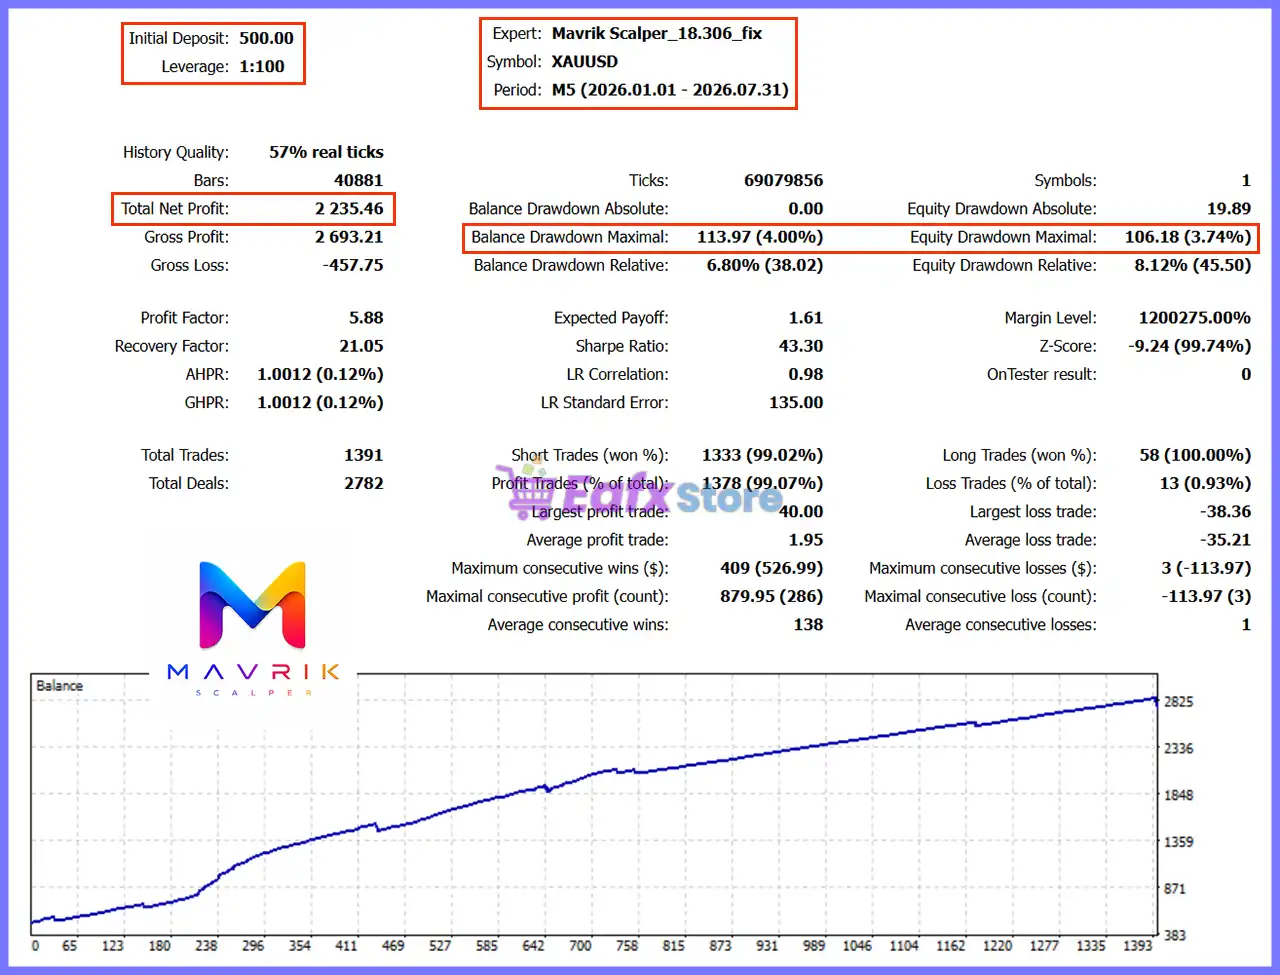The image size is (1280, 975).
Task: Click Maximal consecutive loss value -113.97 (3)
Action: (1207, 596)
